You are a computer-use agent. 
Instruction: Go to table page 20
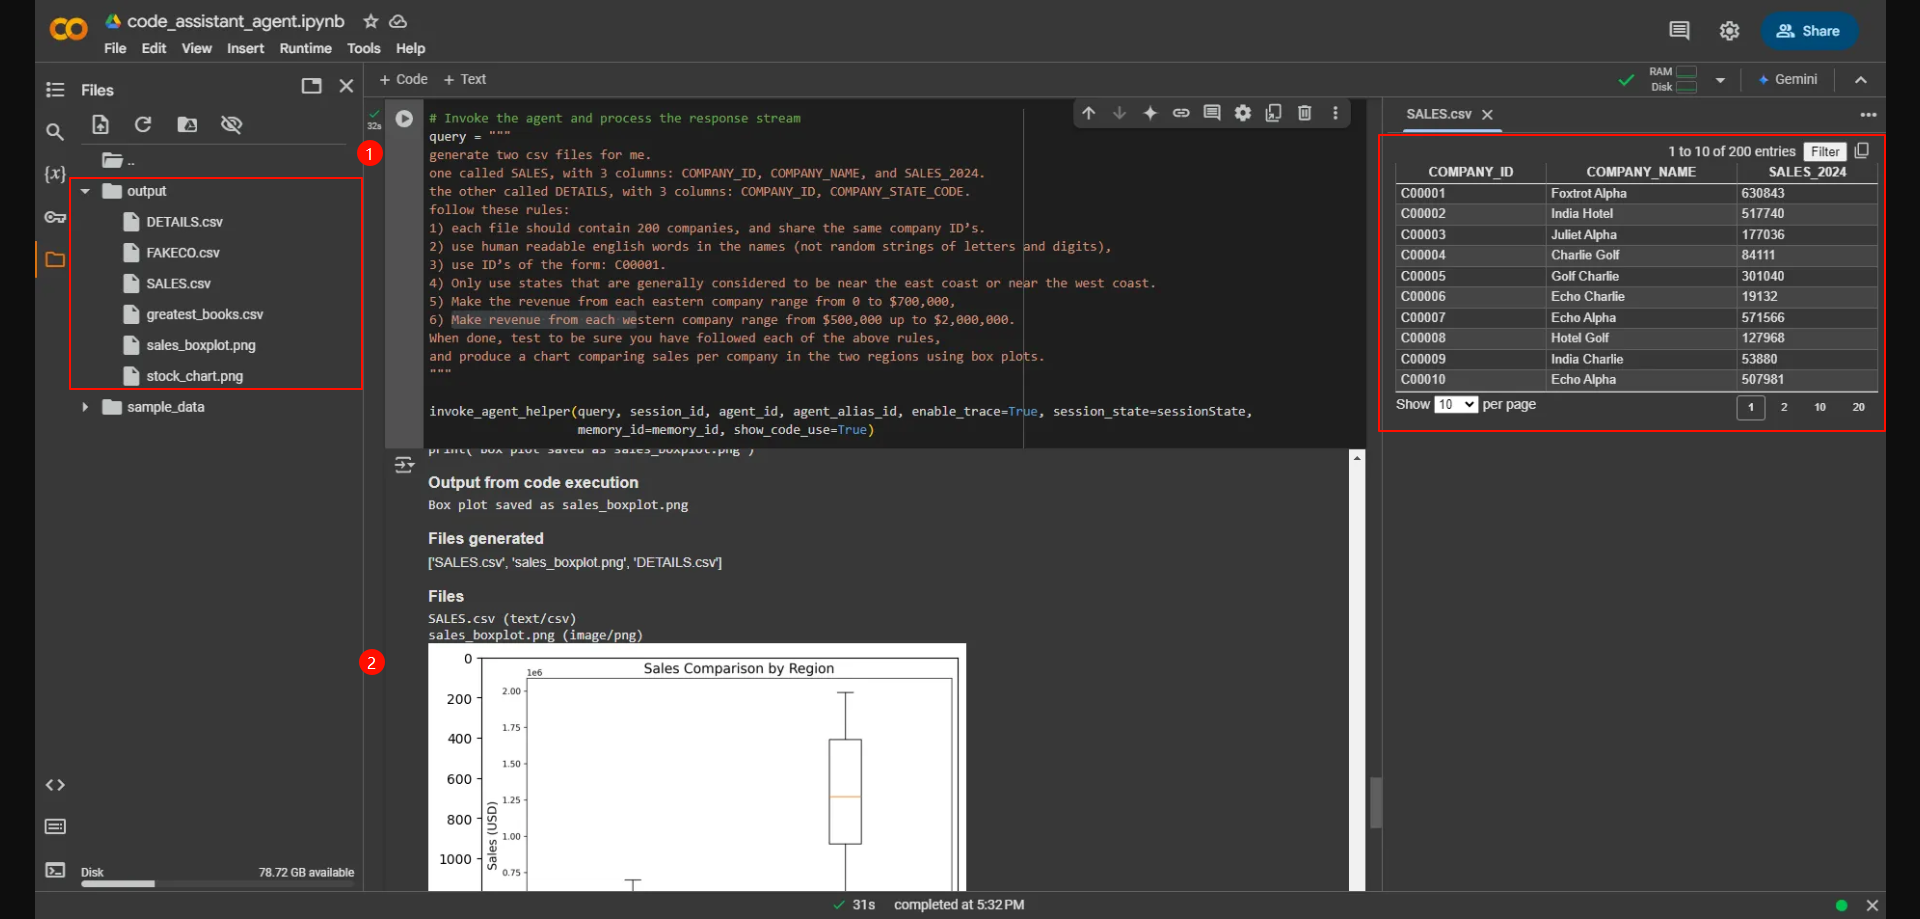click(x=1858, y=407)
